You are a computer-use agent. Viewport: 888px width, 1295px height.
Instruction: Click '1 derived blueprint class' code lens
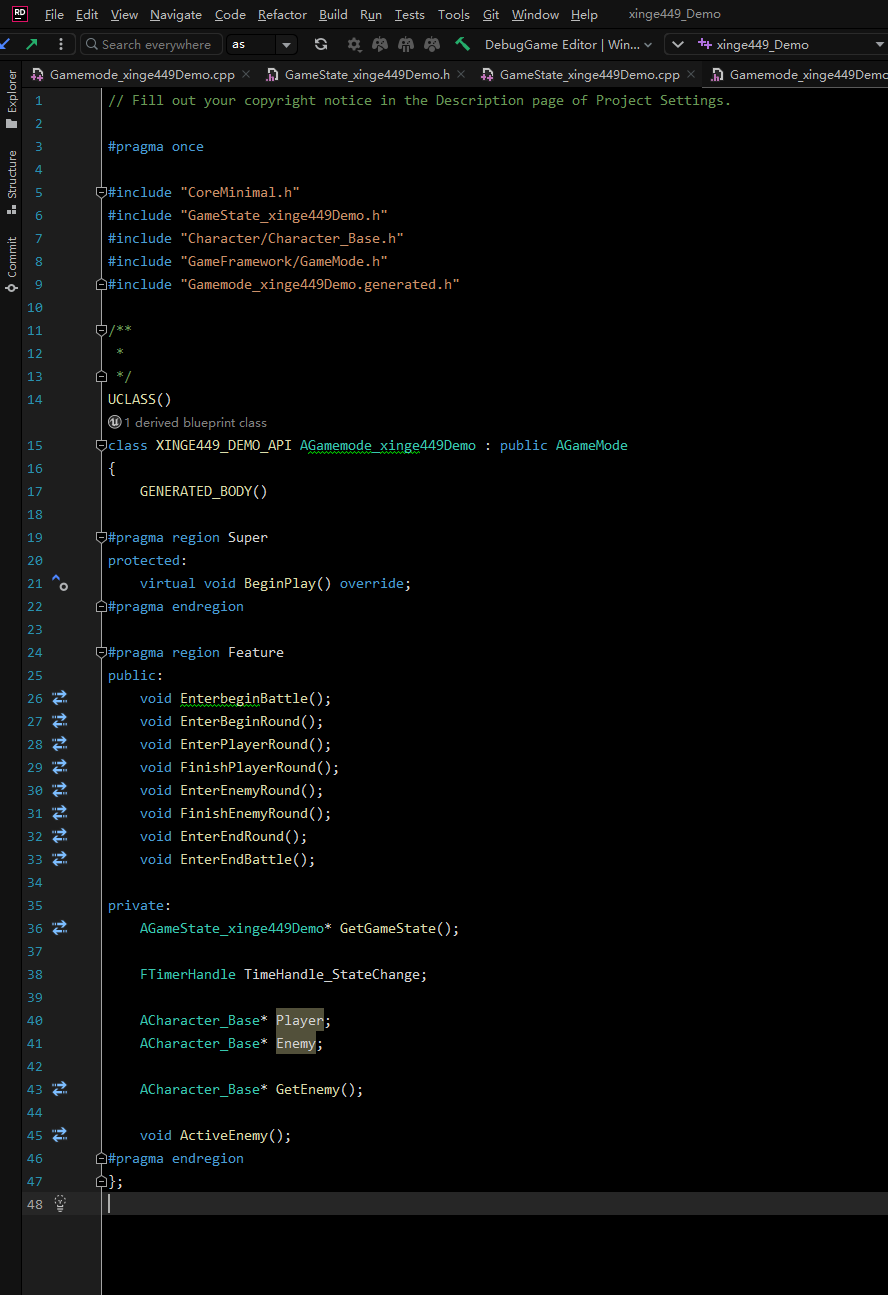tap(195, 422)
